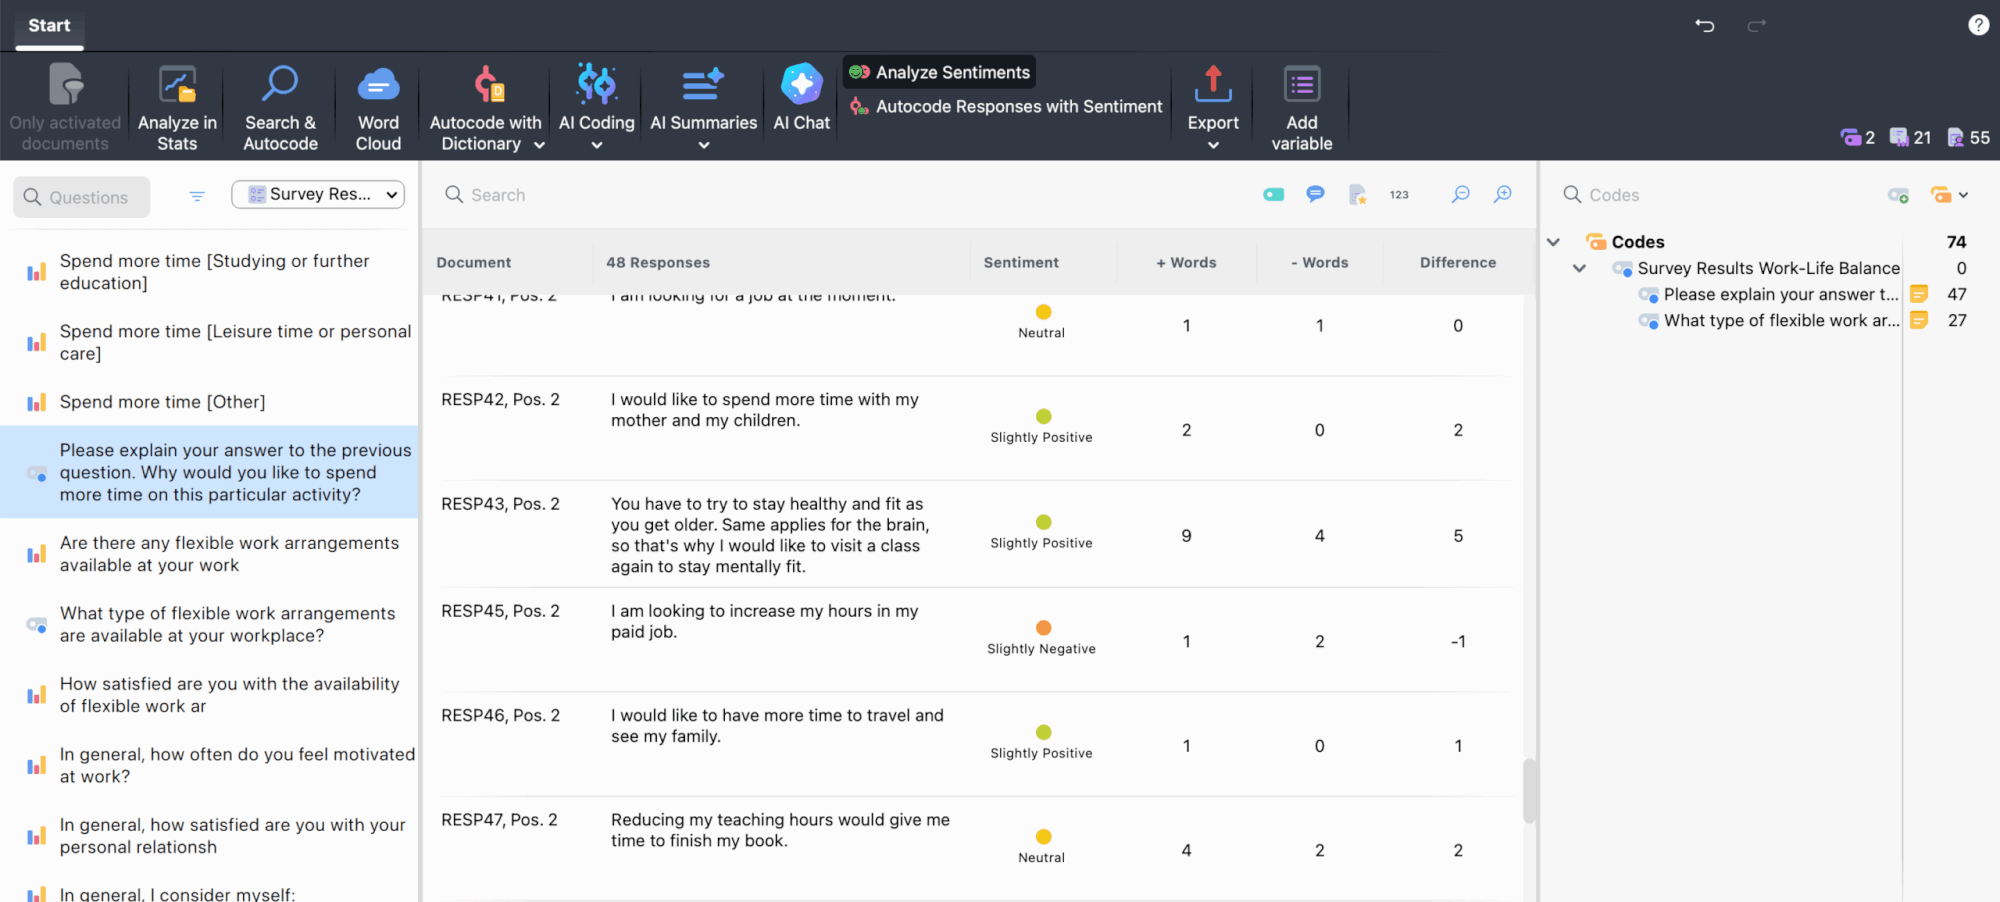Collapse the Survey Results Work-Life Balance code
The image size is (2000, 902).
coord(1579,268)
